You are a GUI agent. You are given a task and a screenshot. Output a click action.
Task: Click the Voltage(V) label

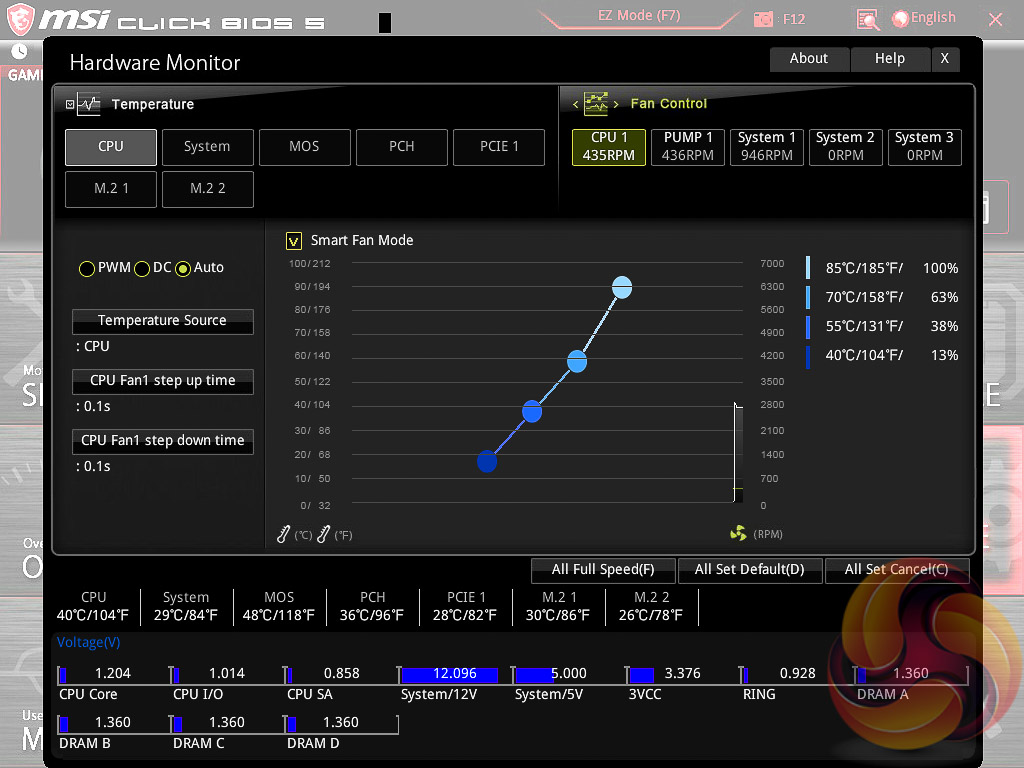(x=89, y=643)
